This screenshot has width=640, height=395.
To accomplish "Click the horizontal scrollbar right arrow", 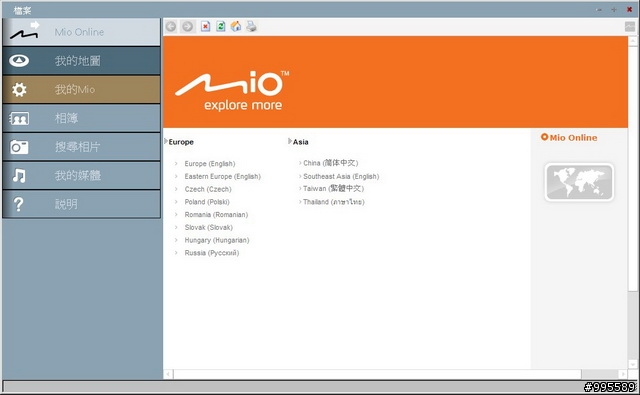I will point(622,374).
